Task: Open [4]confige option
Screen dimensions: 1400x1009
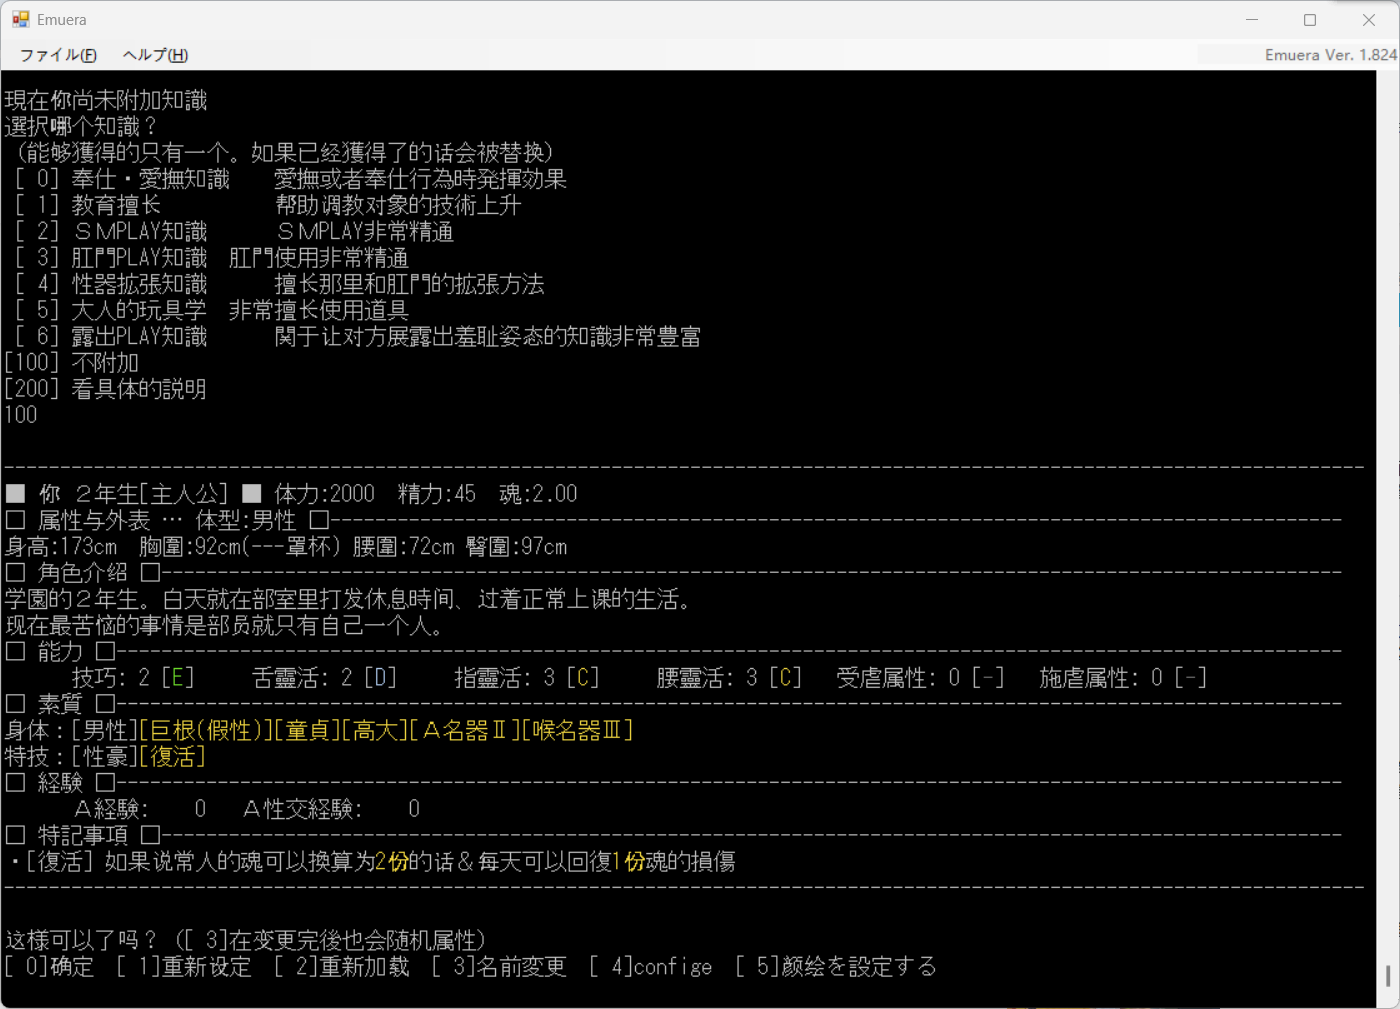Action: coord(651,966)
